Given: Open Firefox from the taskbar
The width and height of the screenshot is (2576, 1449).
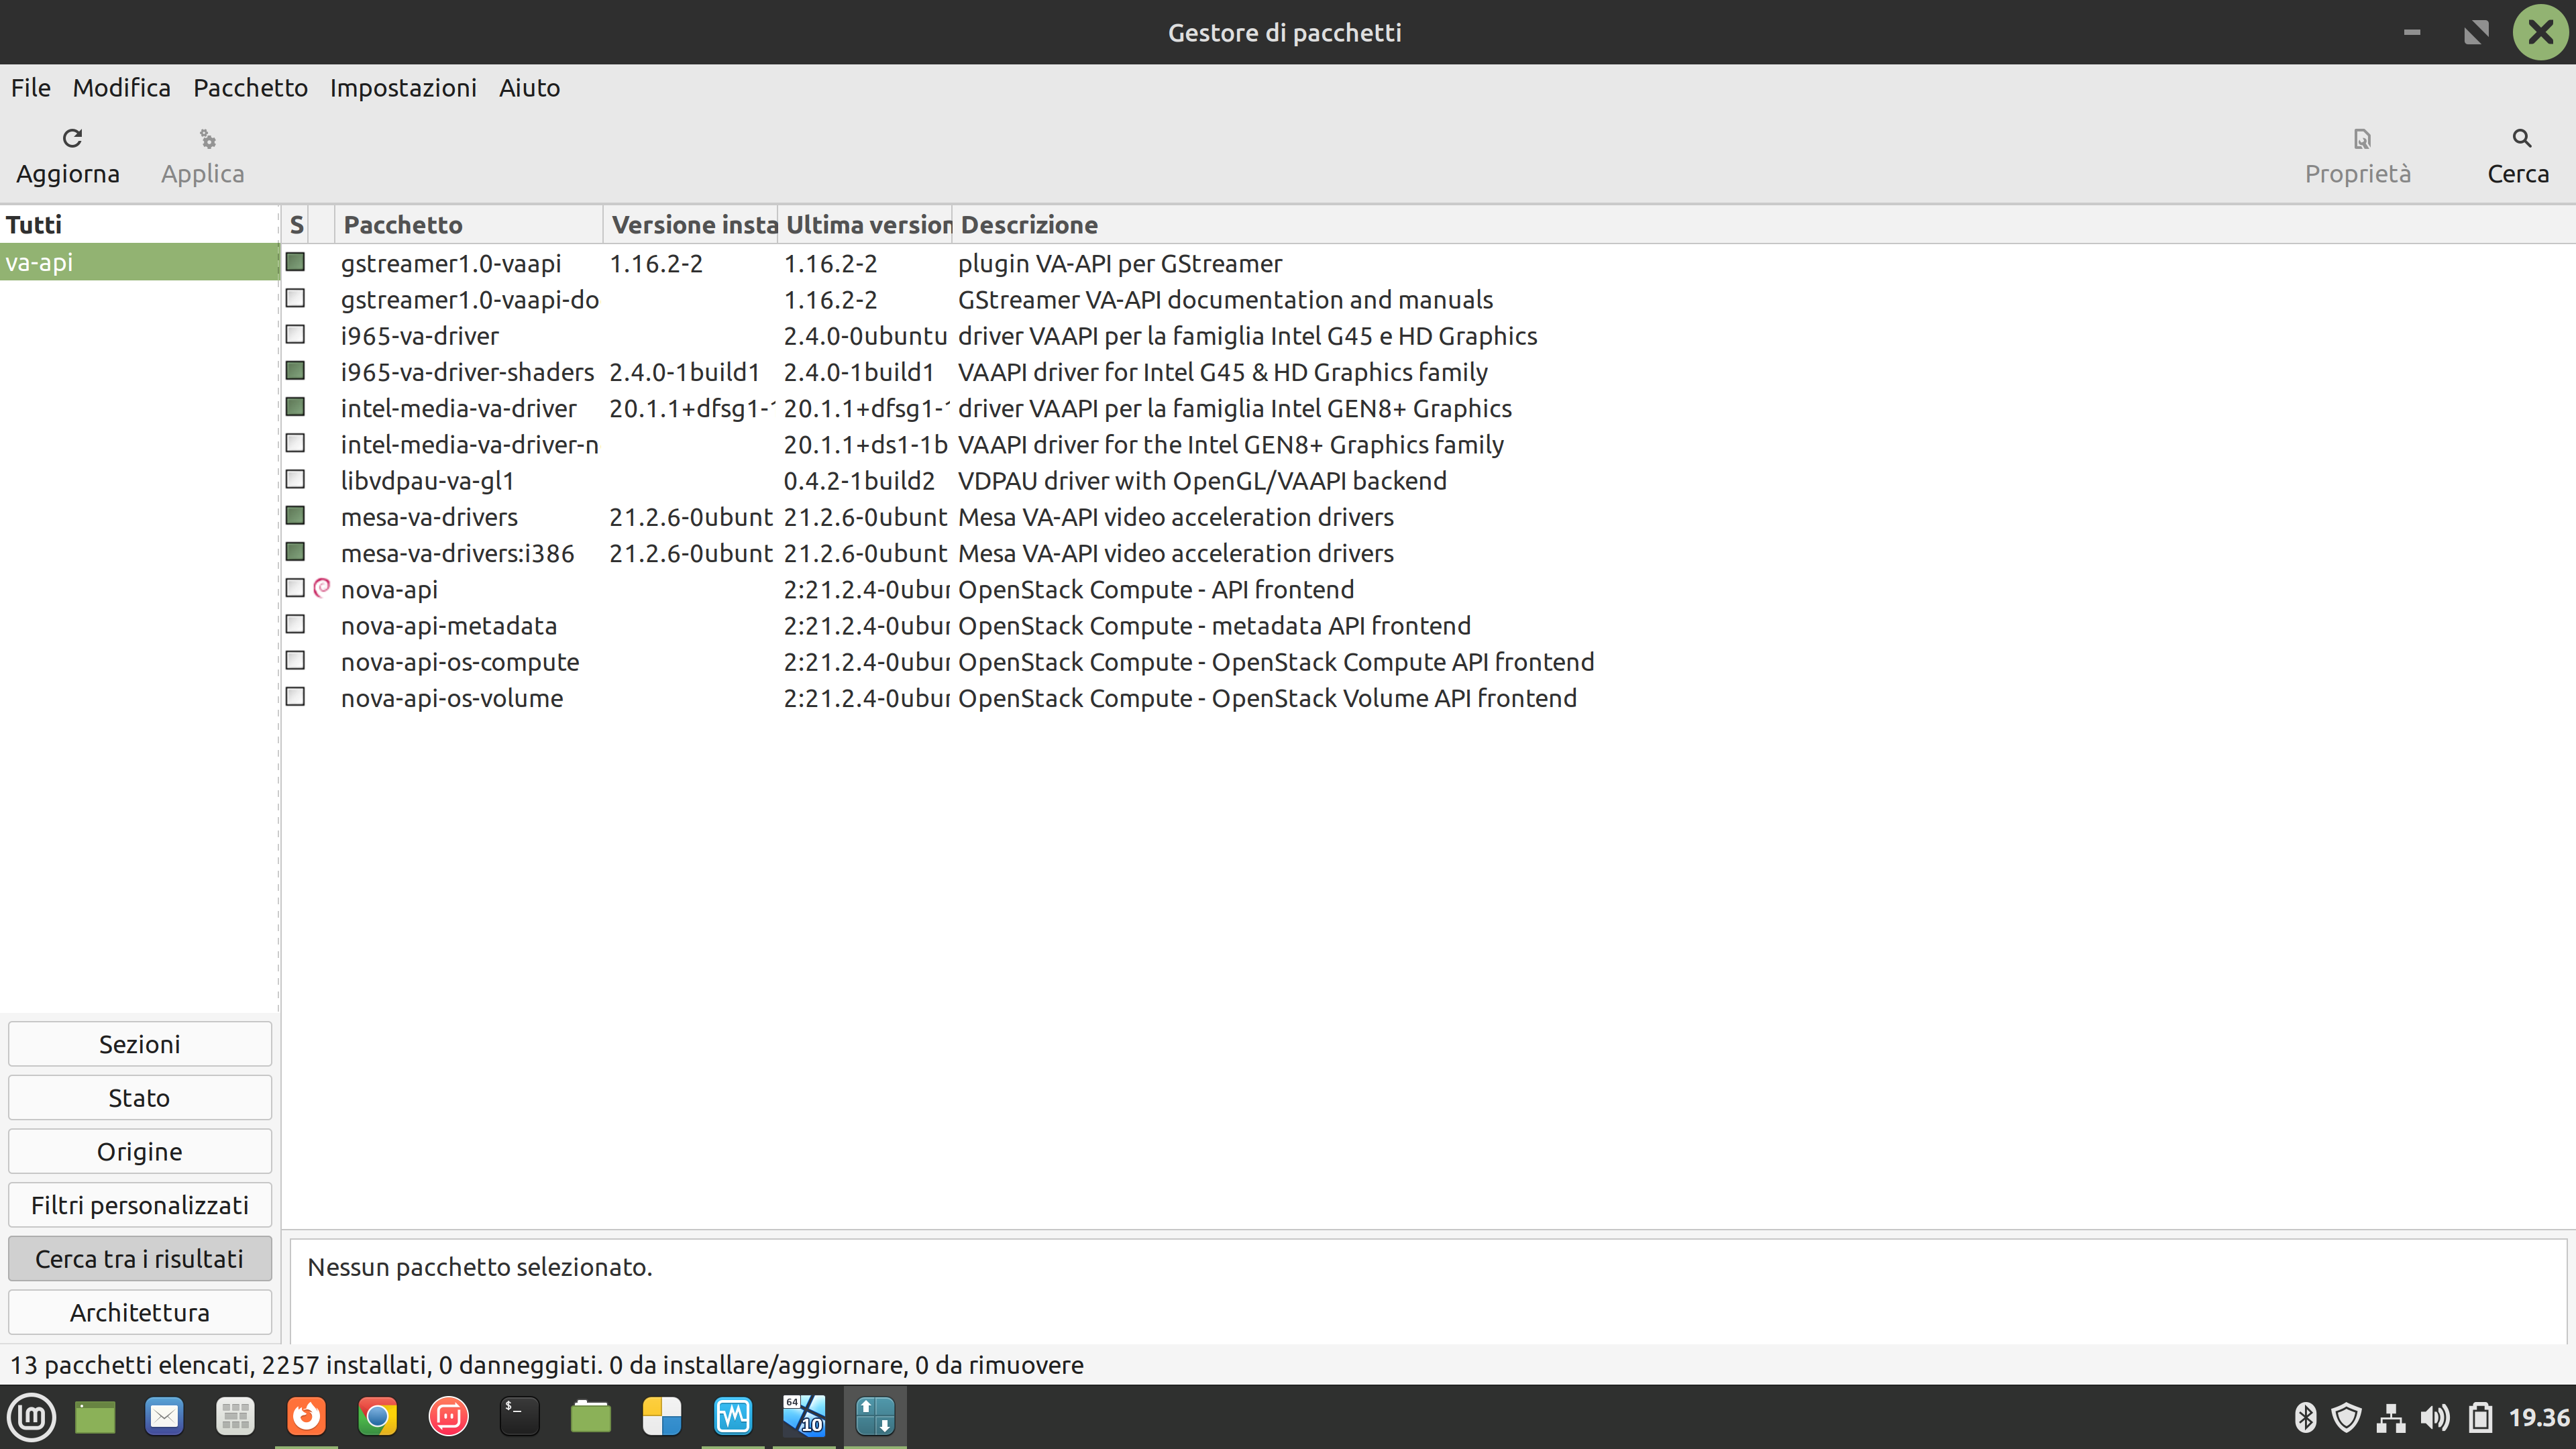Looking at the screenshot, I should coord(306,1416).
